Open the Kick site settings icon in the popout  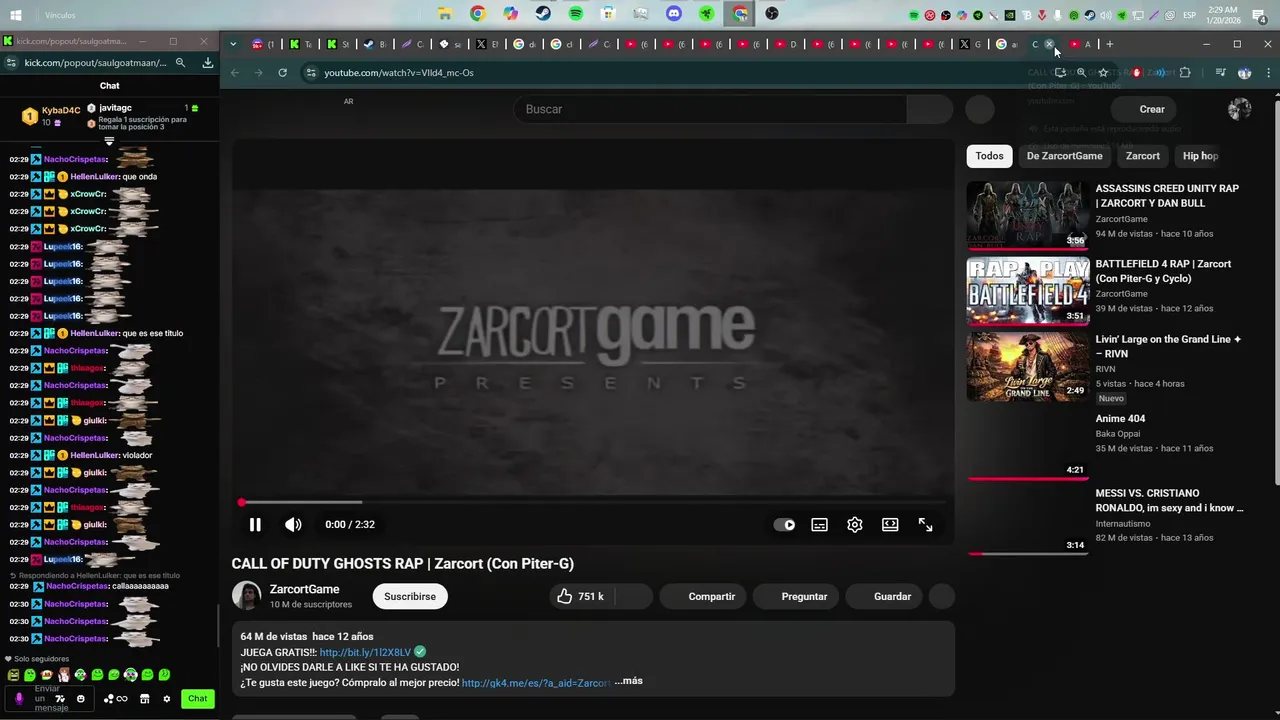10,63
